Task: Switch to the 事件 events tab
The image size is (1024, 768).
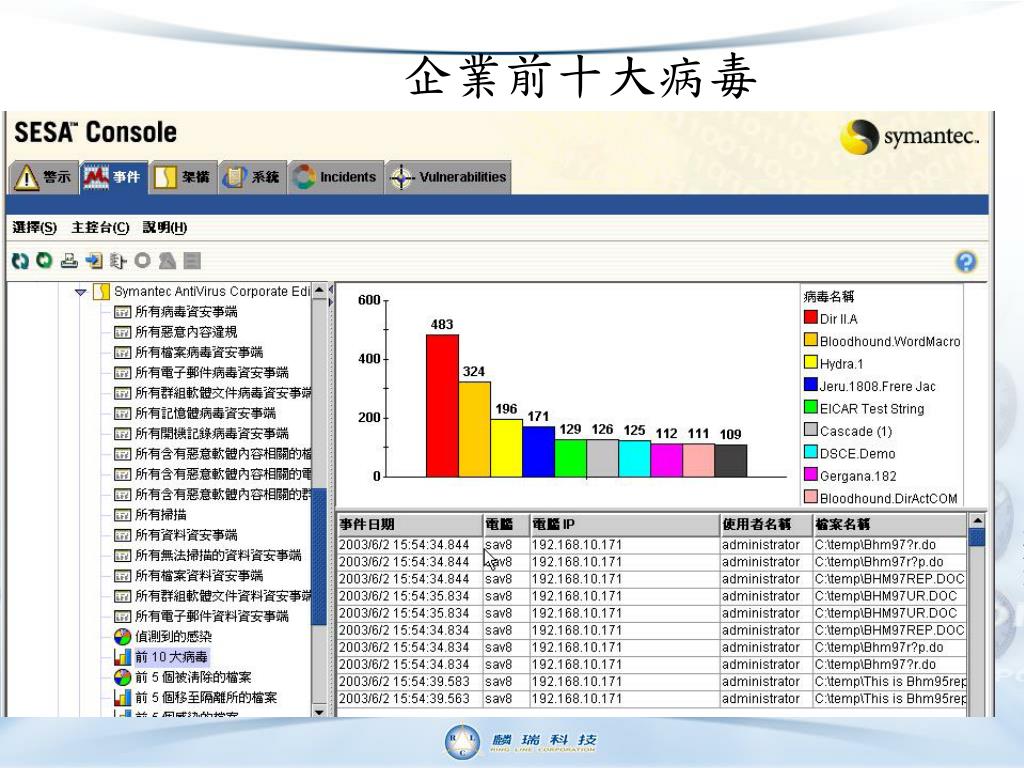Action: pyautogui.click(x=113, y=177)
